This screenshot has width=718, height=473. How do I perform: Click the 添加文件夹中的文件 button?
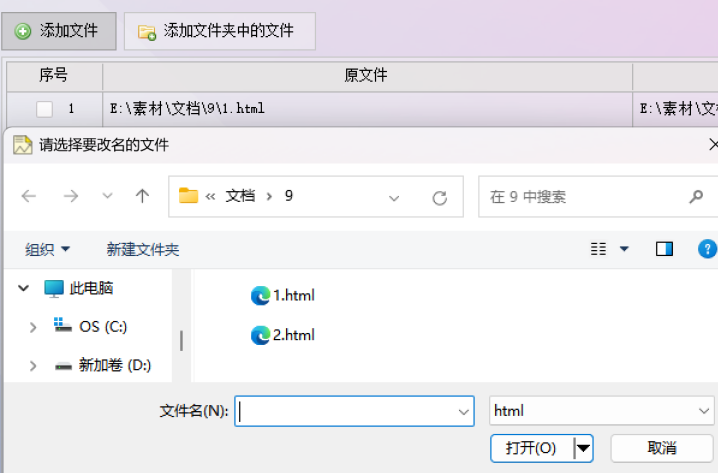pos(220,31)
